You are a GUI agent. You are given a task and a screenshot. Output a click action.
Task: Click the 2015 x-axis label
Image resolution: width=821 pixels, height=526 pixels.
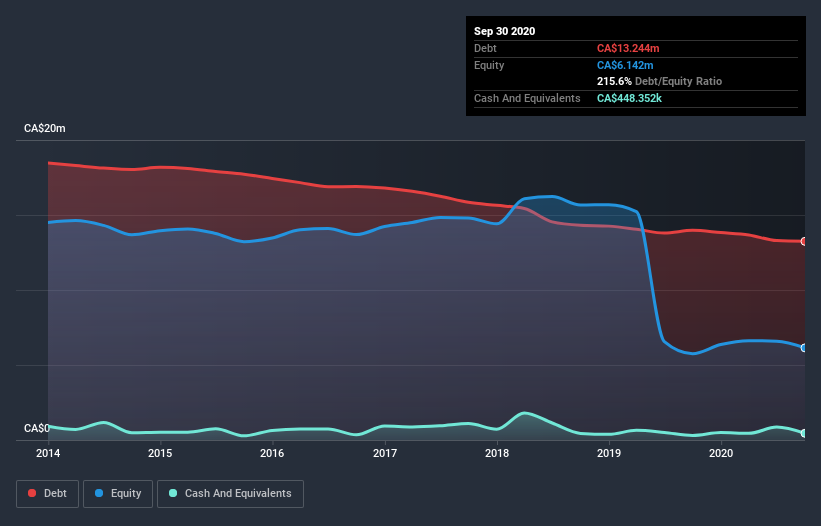click(x=160, y=453)
